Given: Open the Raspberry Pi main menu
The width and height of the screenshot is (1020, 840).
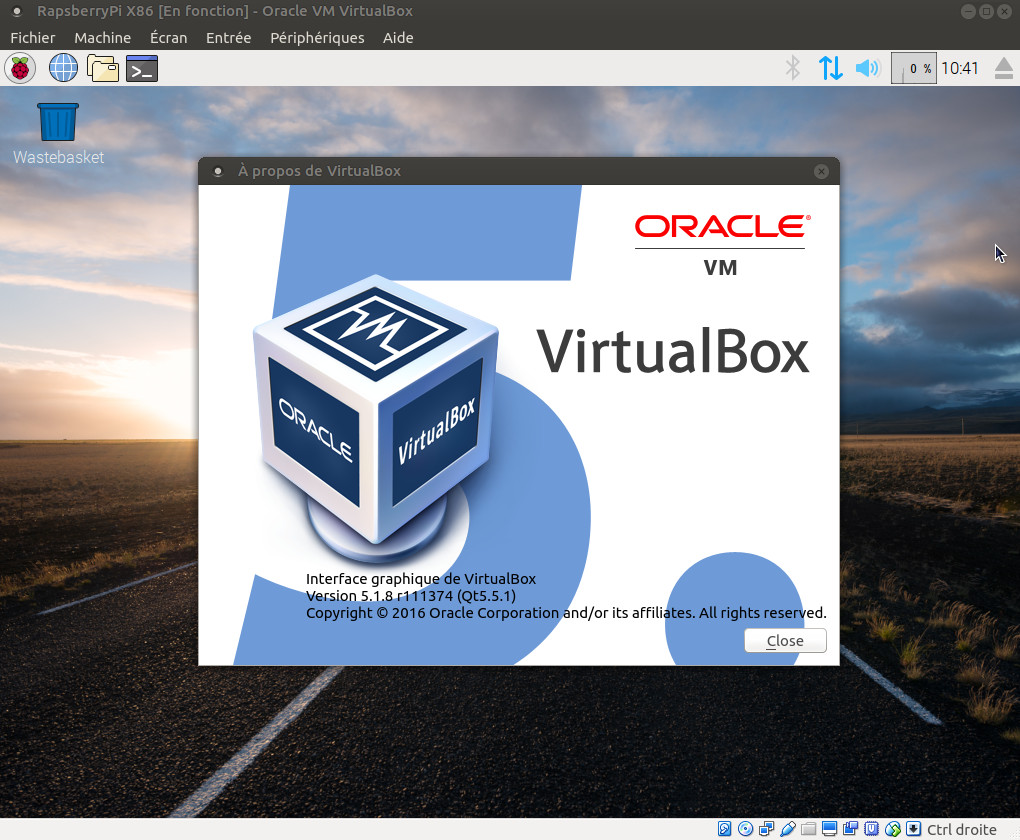Looking at the screenshot, I should [20, 68].
